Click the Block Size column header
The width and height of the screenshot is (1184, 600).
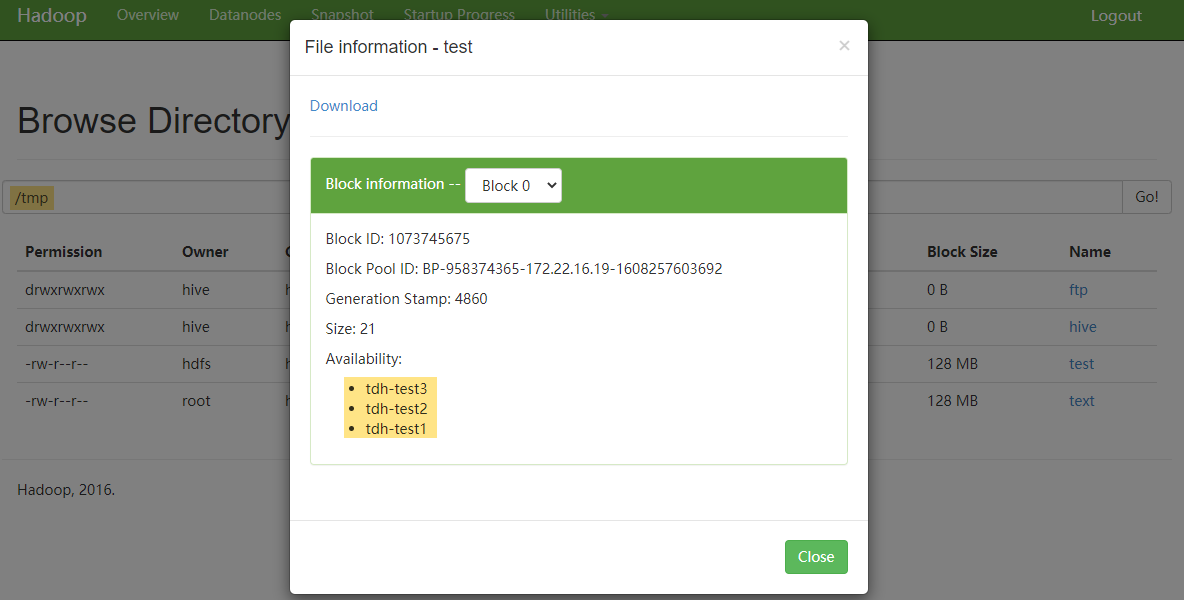click(961, 252)
